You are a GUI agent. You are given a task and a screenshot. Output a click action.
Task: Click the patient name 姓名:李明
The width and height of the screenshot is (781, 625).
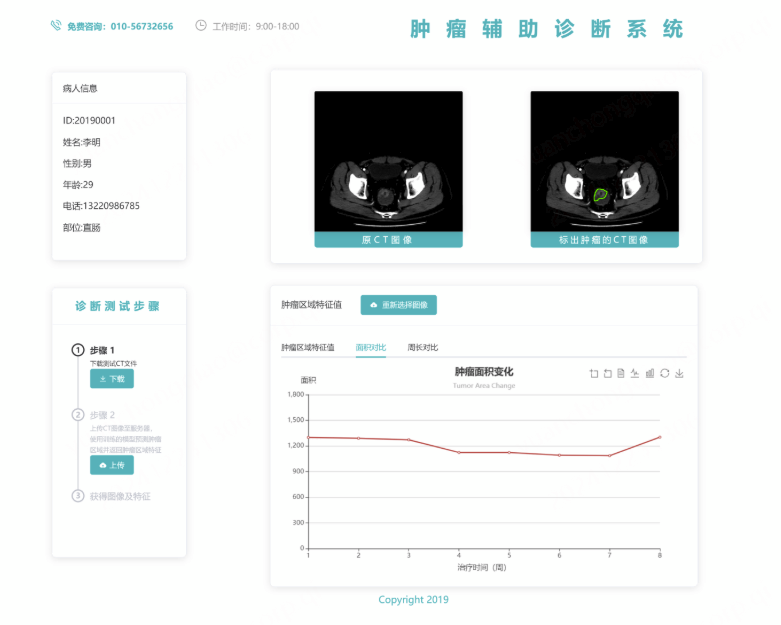tap(82, 142)
